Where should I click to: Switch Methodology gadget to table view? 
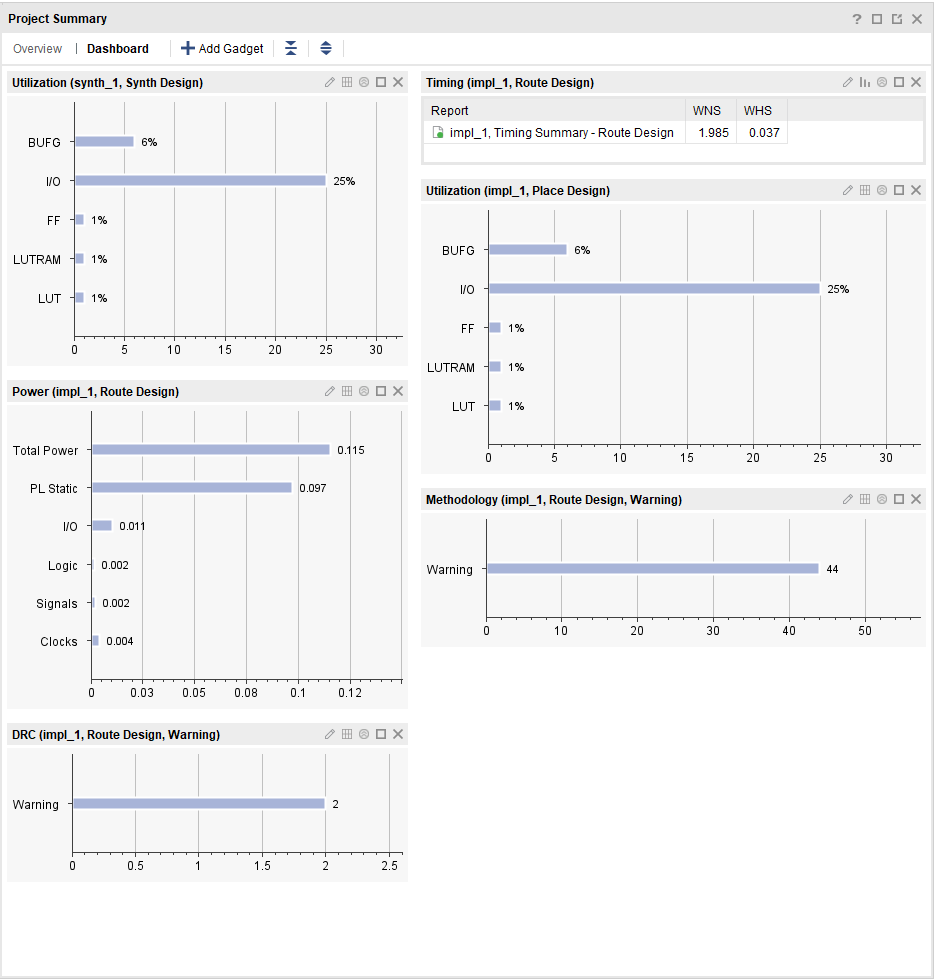tap(865, 499)
